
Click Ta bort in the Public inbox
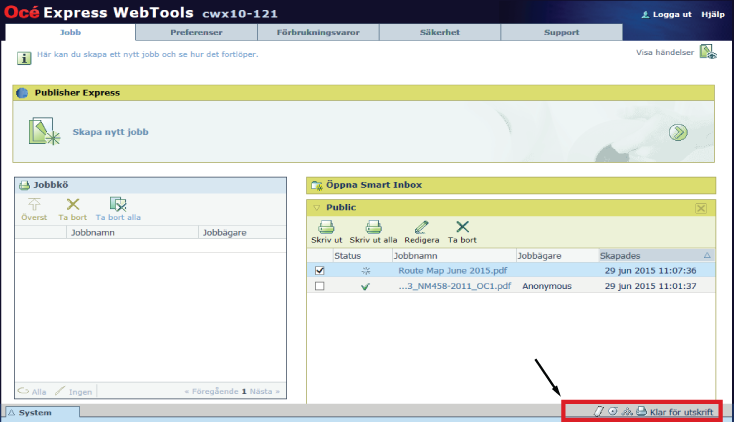point(462,232)
